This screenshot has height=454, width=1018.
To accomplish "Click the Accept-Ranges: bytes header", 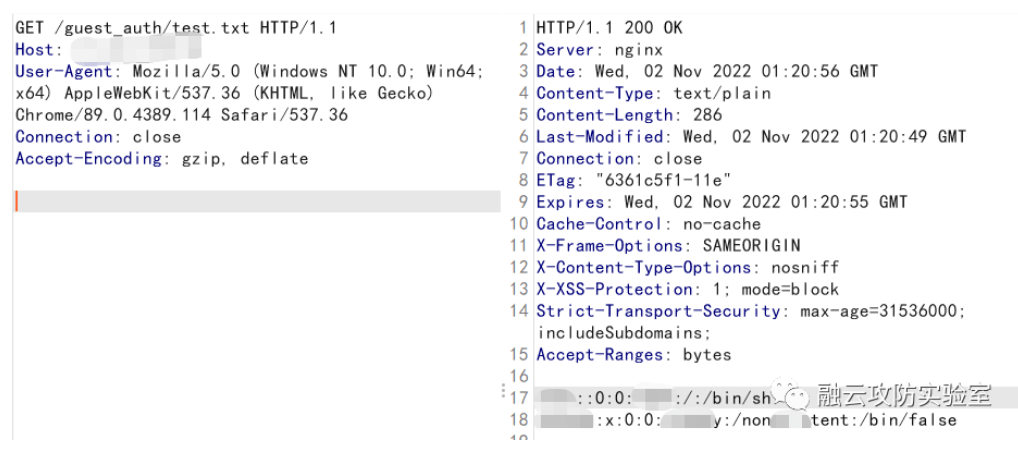I will click(x=633, y=355).
